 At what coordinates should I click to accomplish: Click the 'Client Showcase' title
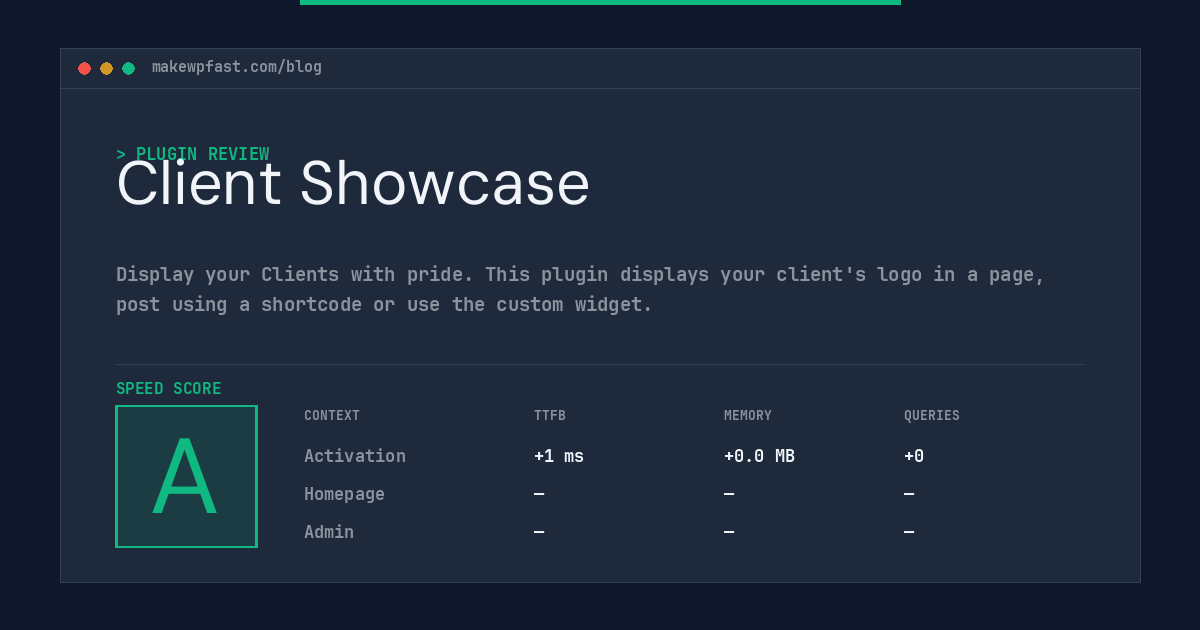coord(353,184)
